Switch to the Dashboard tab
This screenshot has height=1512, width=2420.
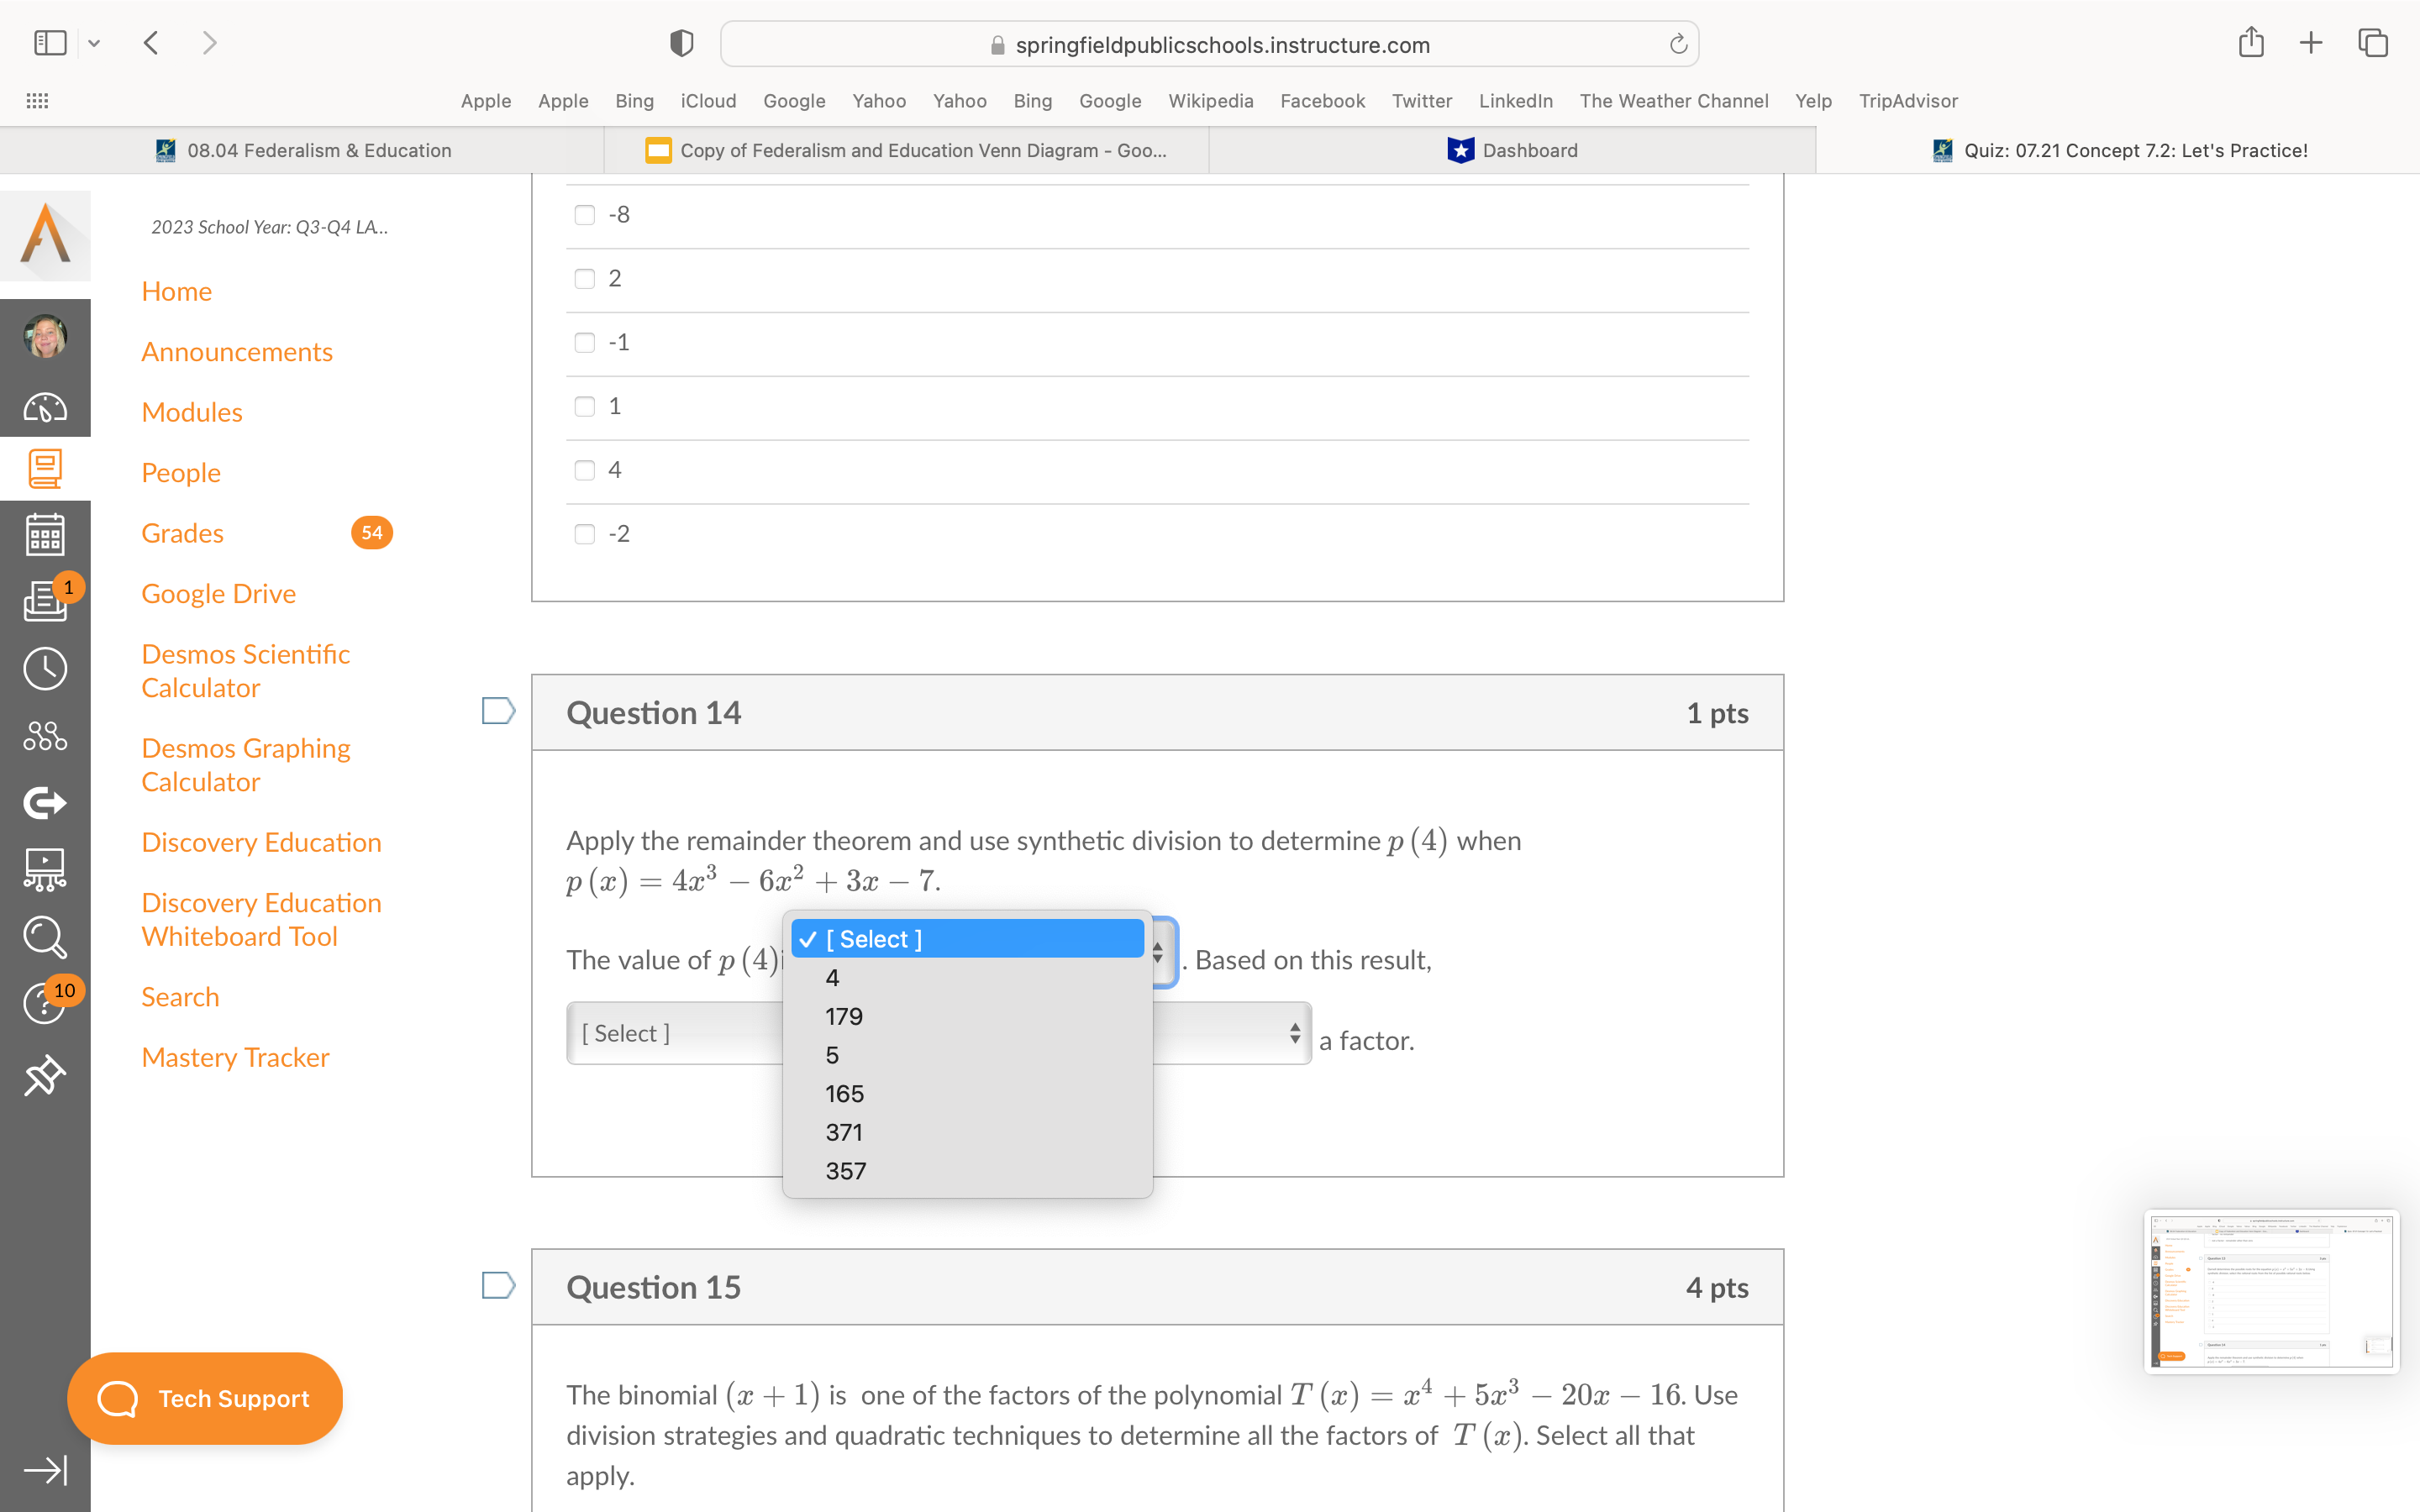pos(1511,148)
